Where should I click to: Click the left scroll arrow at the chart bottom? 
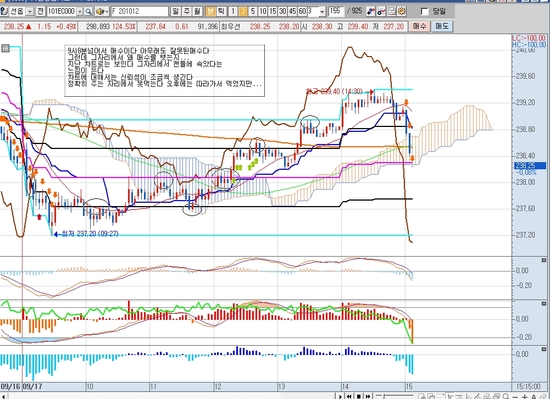(x=3, y=396)
